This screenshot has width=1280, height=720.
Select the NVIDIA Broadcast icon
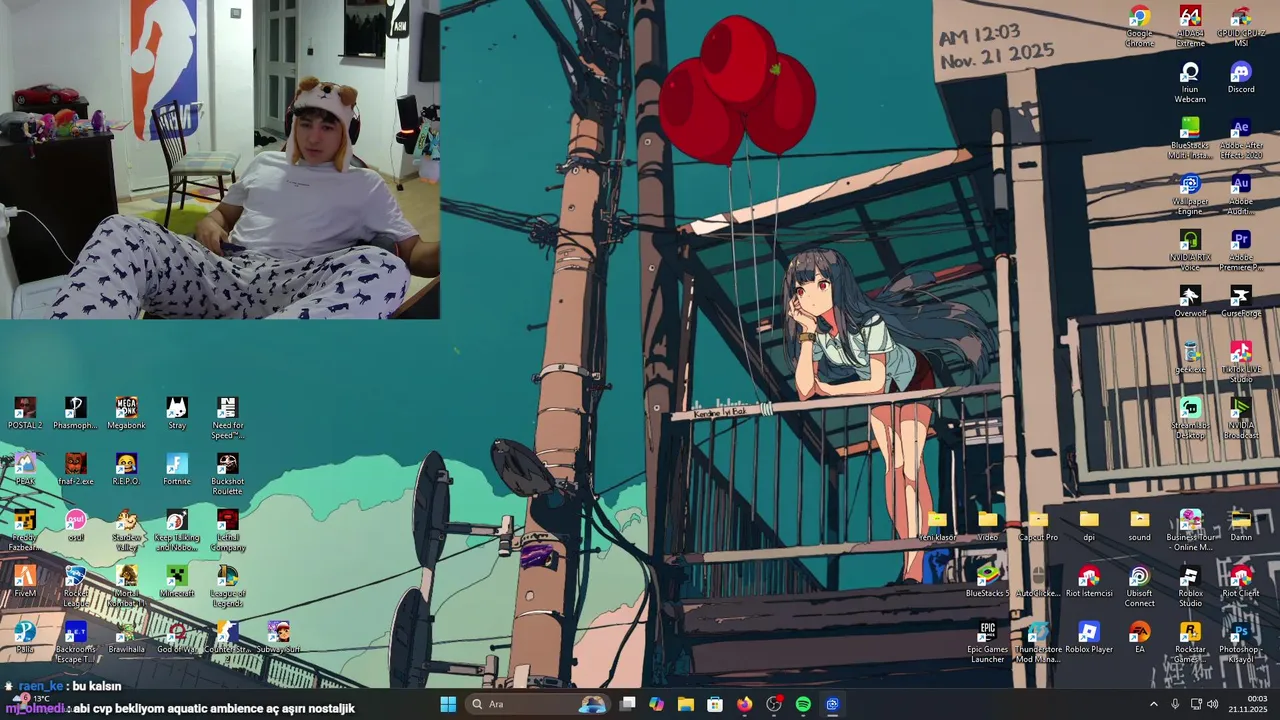pyautogui.click(x=1241, y=418)
